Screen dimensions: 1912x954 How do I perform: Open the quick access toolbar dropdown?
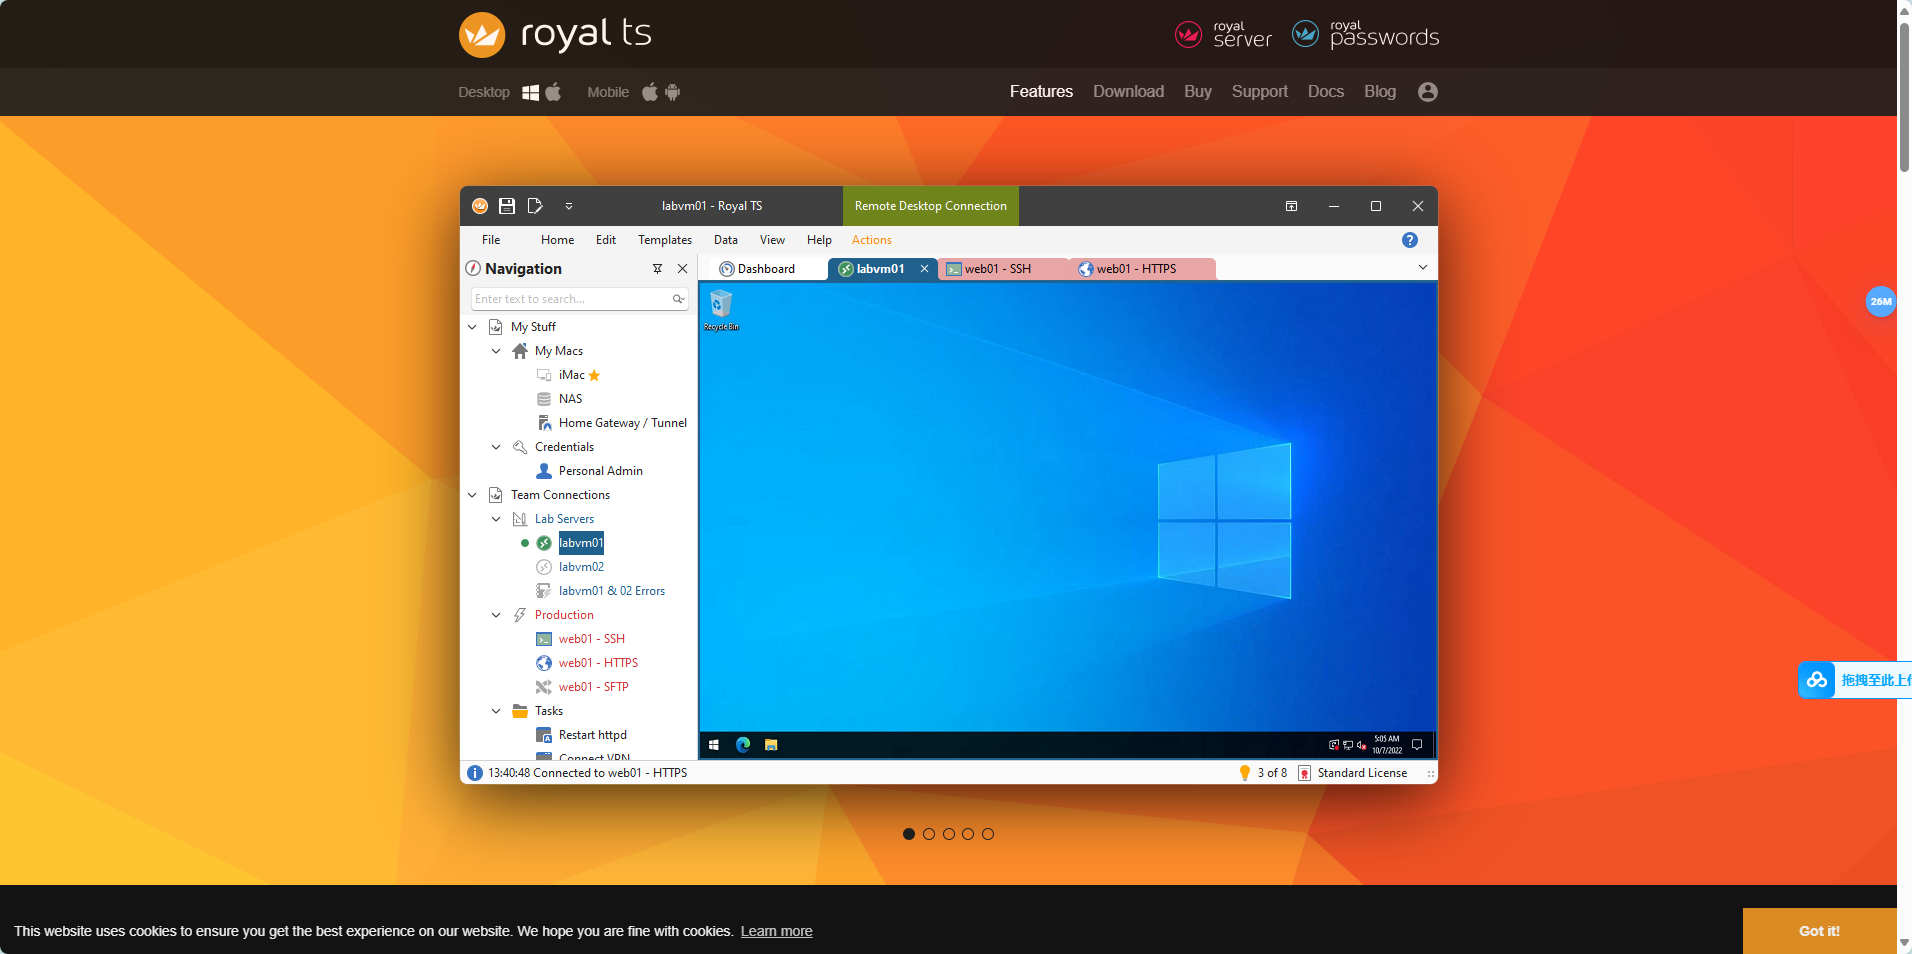click(x=569, y=206)
